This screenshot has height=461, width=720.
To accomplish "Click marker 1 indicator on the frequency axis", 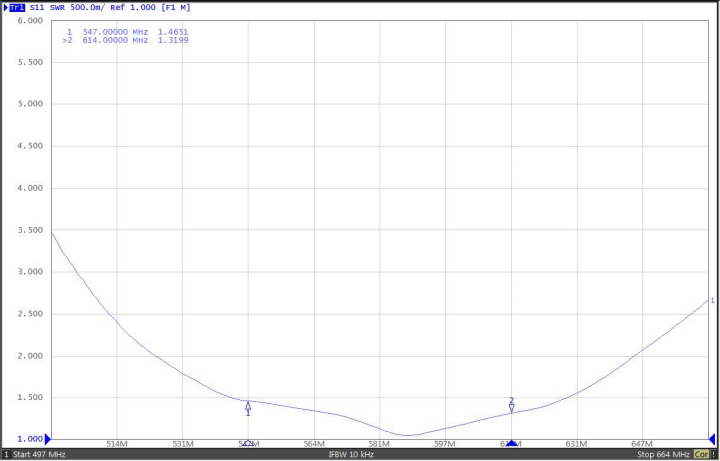I will [x=248, y=443].
